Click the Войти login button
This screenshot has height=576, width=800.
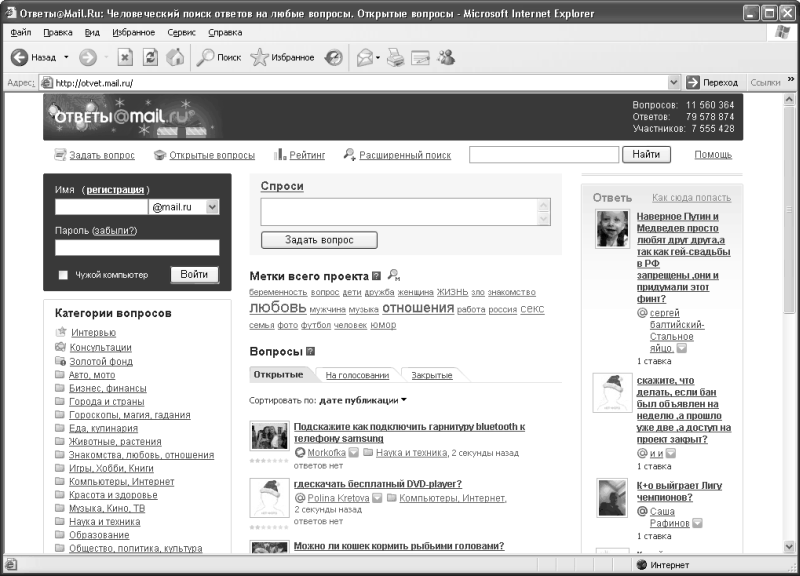coord(194,274)
